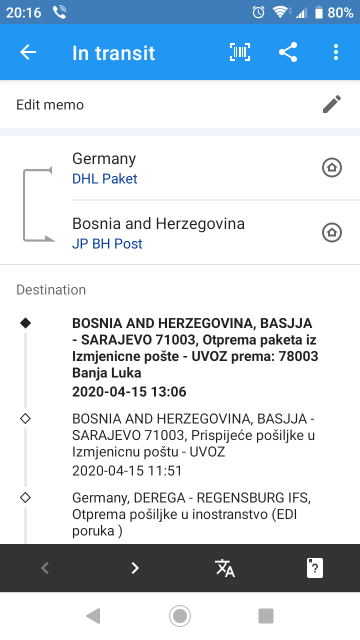The width and height of the screenshot is (360, 640).
Task: Share the tracking information
Action: click(288, 52)
